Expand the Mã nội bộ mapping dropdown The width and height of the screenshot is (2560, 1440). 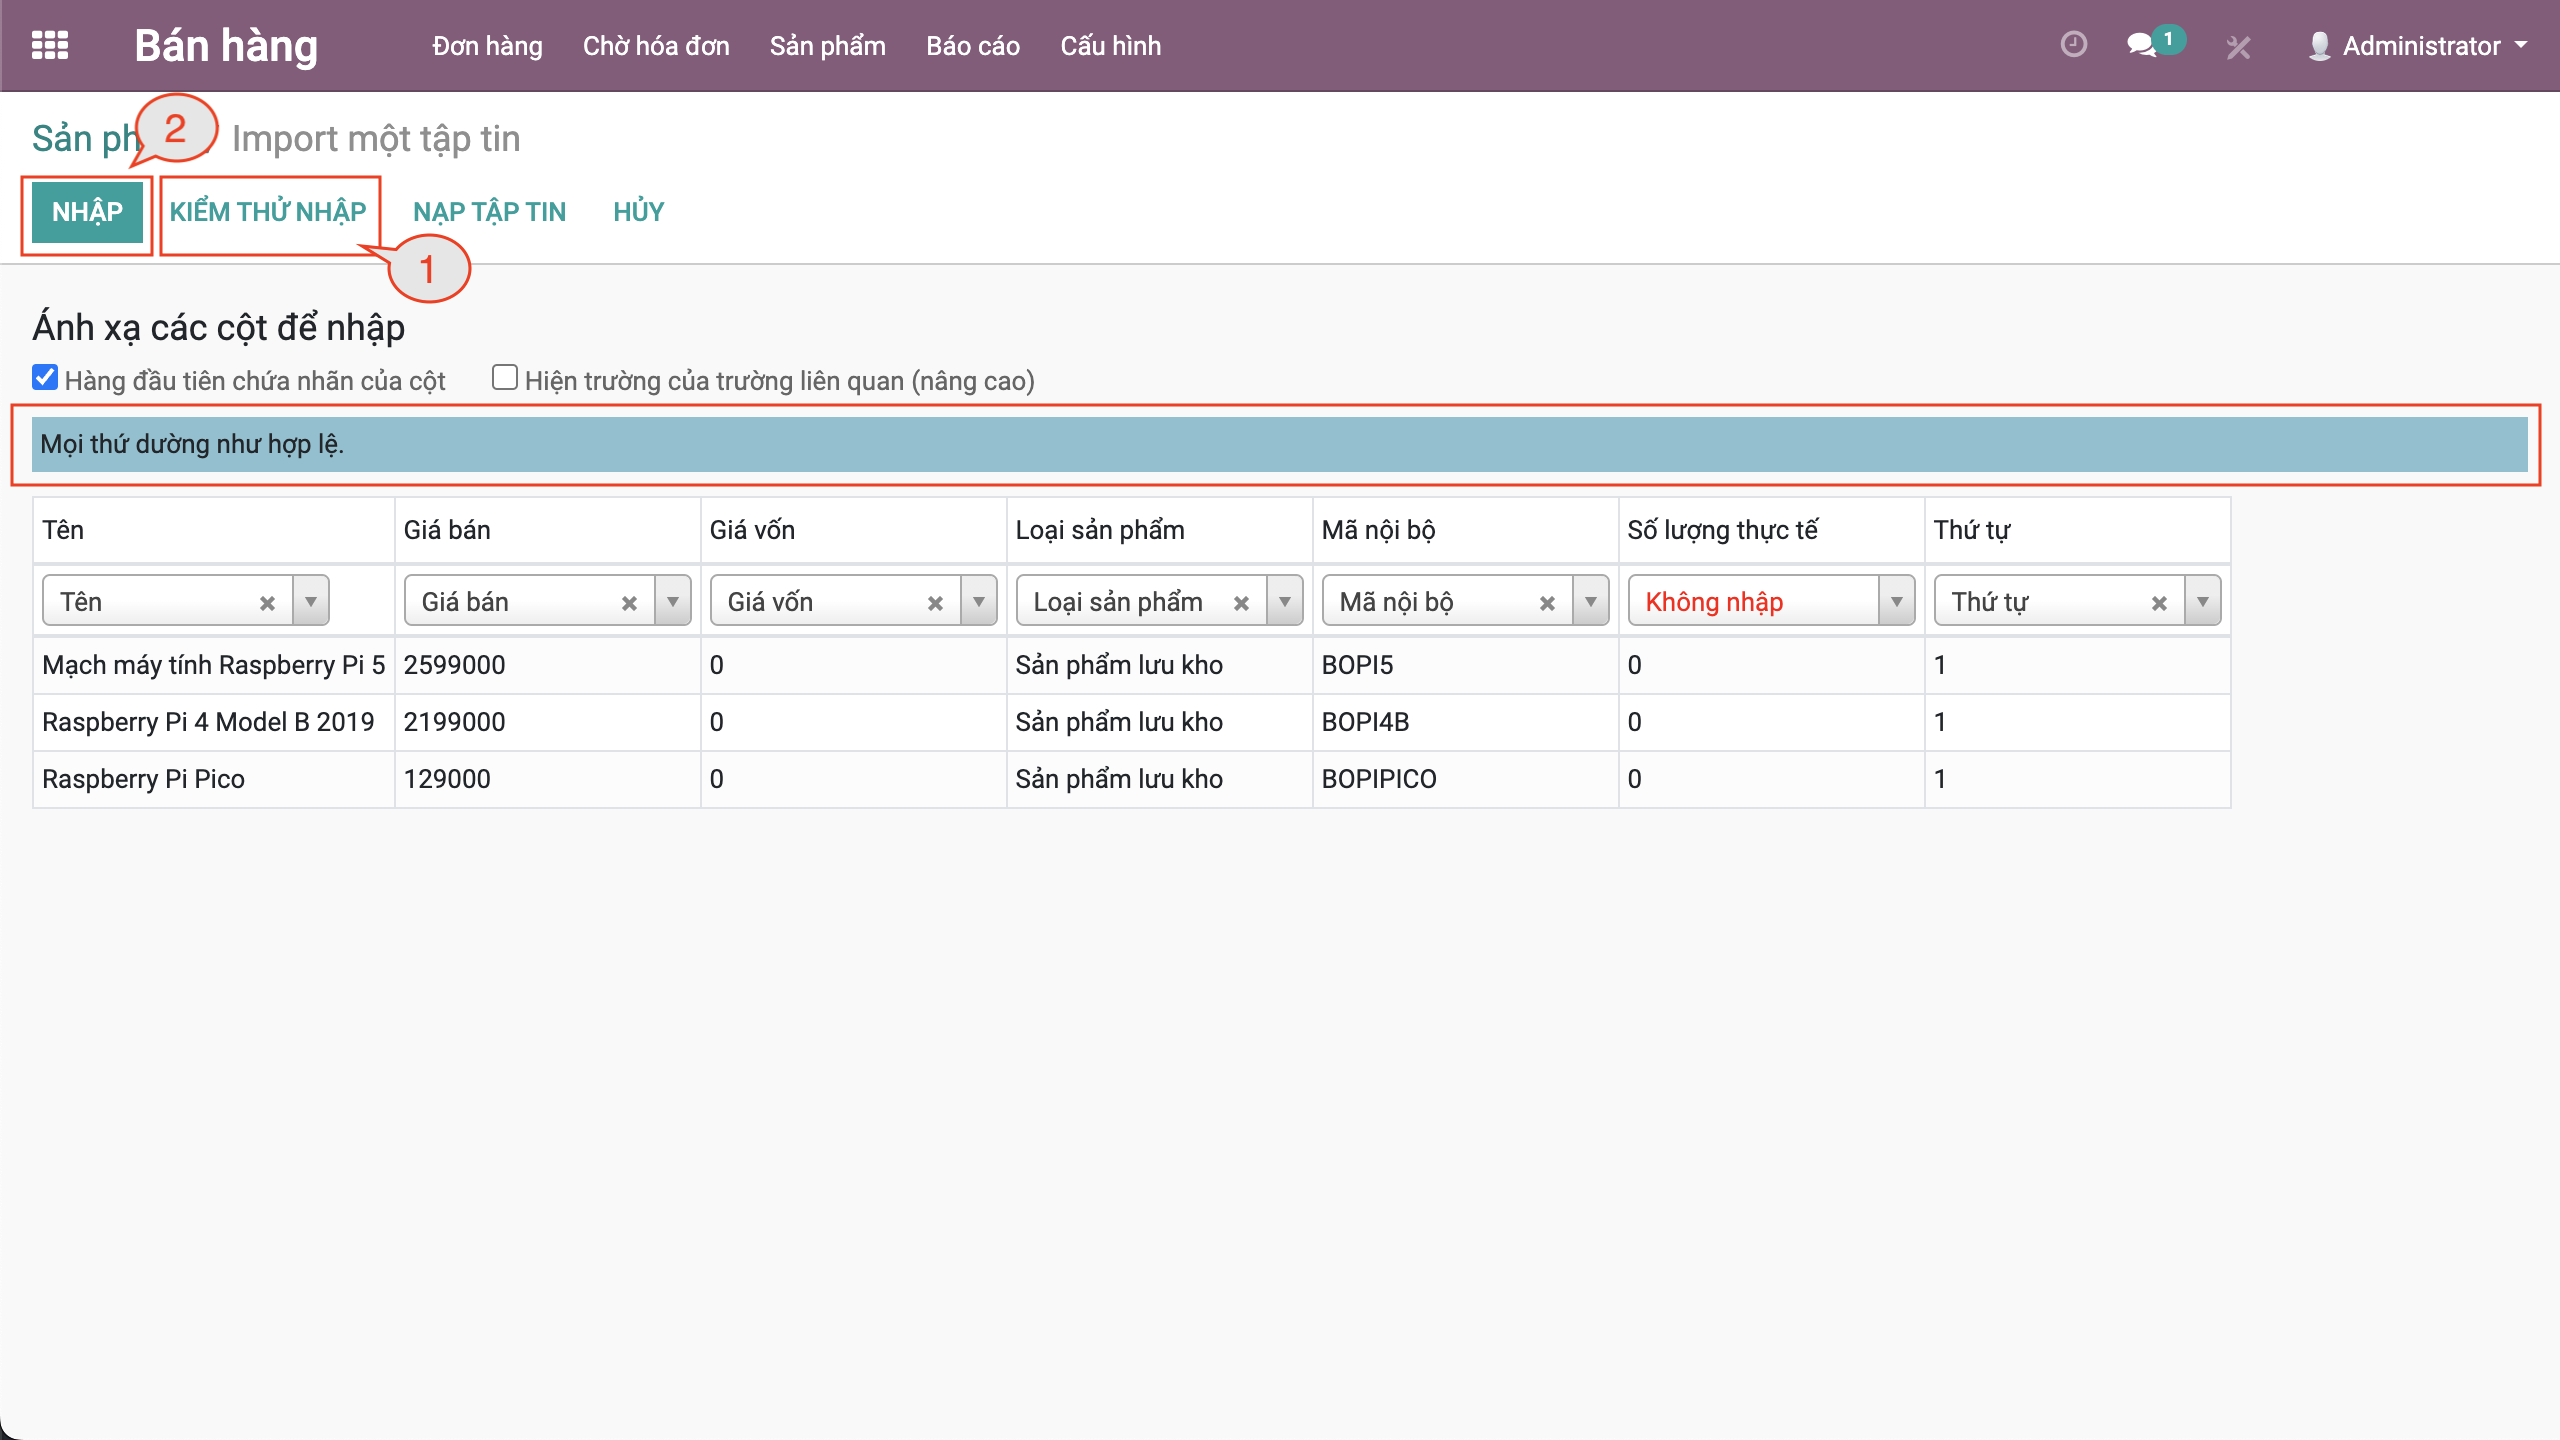[1590, 601]
